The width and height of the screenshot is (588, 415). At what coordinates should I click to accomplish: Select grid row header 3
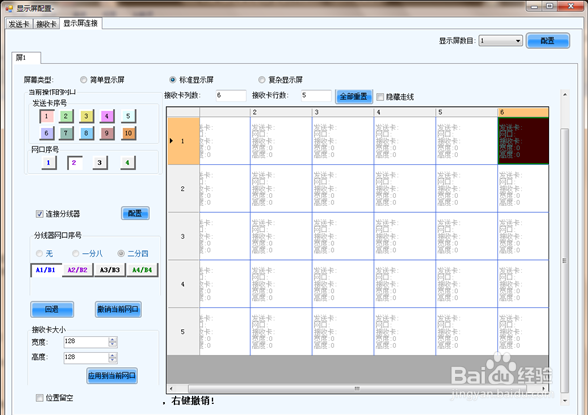(183, 236)
